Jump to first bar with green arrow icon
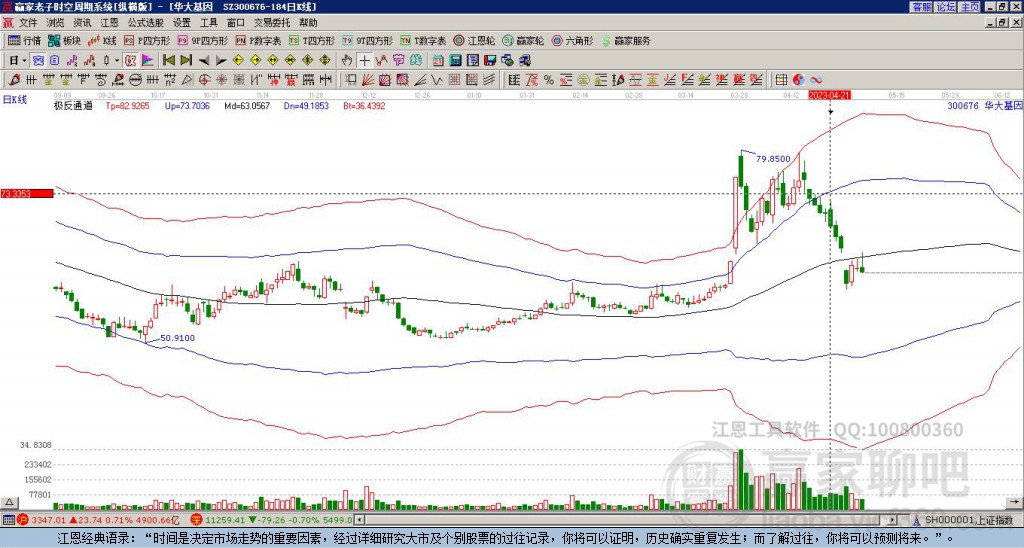This screenshot has width=1024, height=548. coord(169,61)
